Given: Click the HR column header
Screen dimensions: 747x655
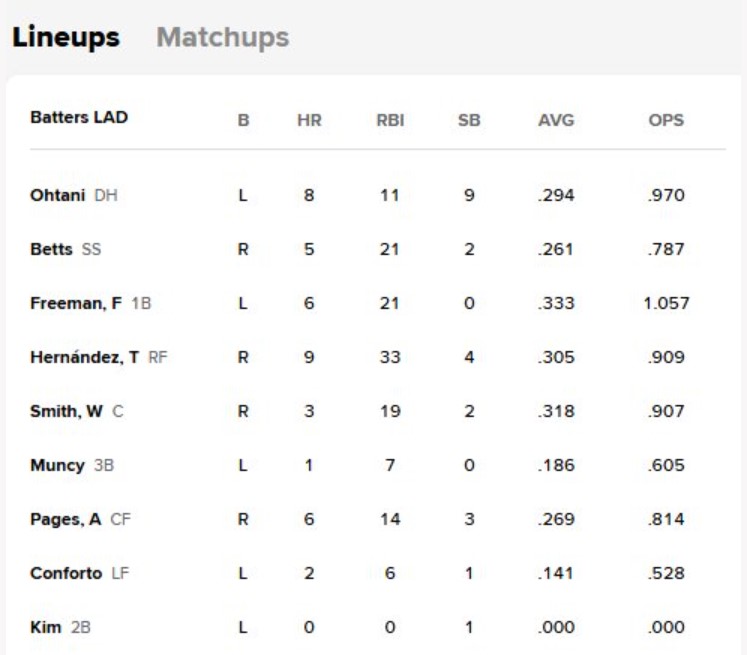Looking at the screenshot, I should pyautogui.click(x=309, y=120).
